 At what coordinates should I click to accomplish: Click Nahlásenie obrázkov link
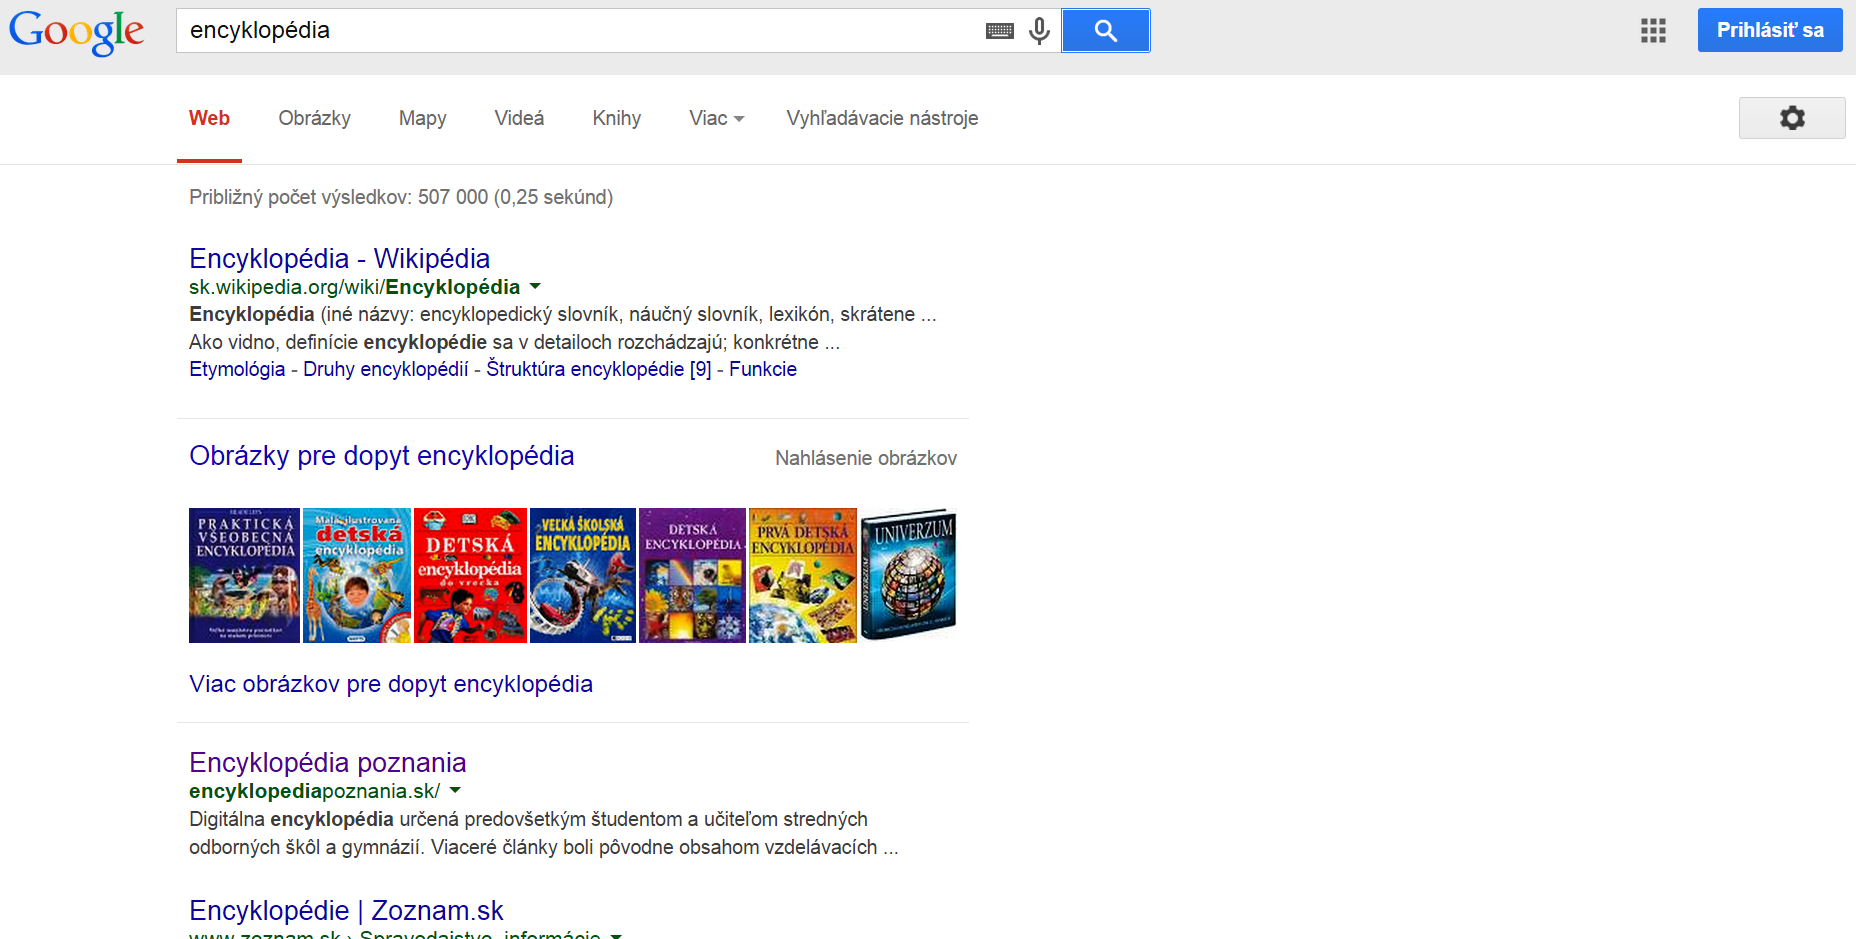tap(866, 458)
